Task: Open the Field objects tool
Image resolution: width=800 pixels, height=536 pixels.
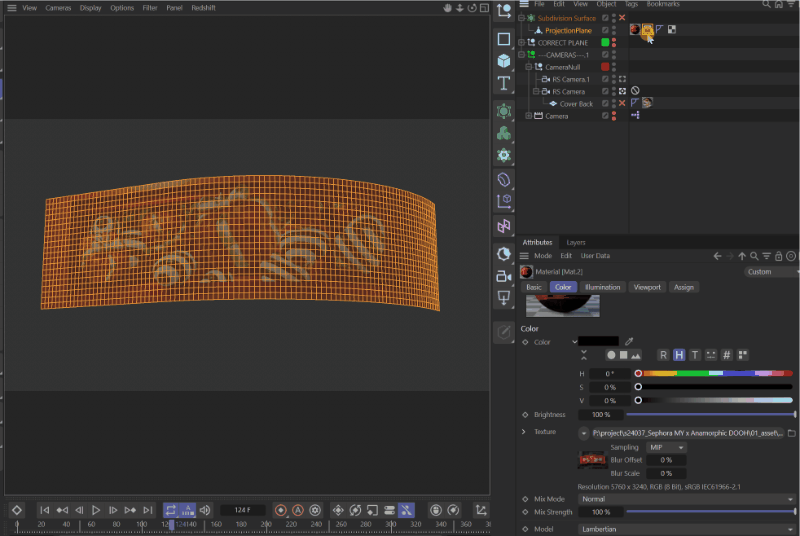Action: pos(504,201)
